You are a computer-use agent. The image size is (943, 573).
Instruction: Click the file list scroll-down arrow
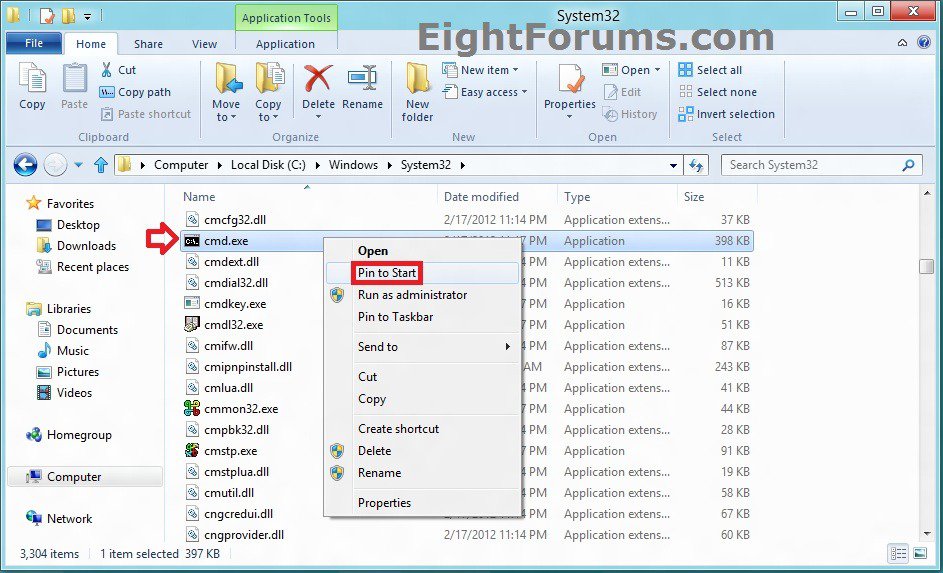tap(927, 533)
